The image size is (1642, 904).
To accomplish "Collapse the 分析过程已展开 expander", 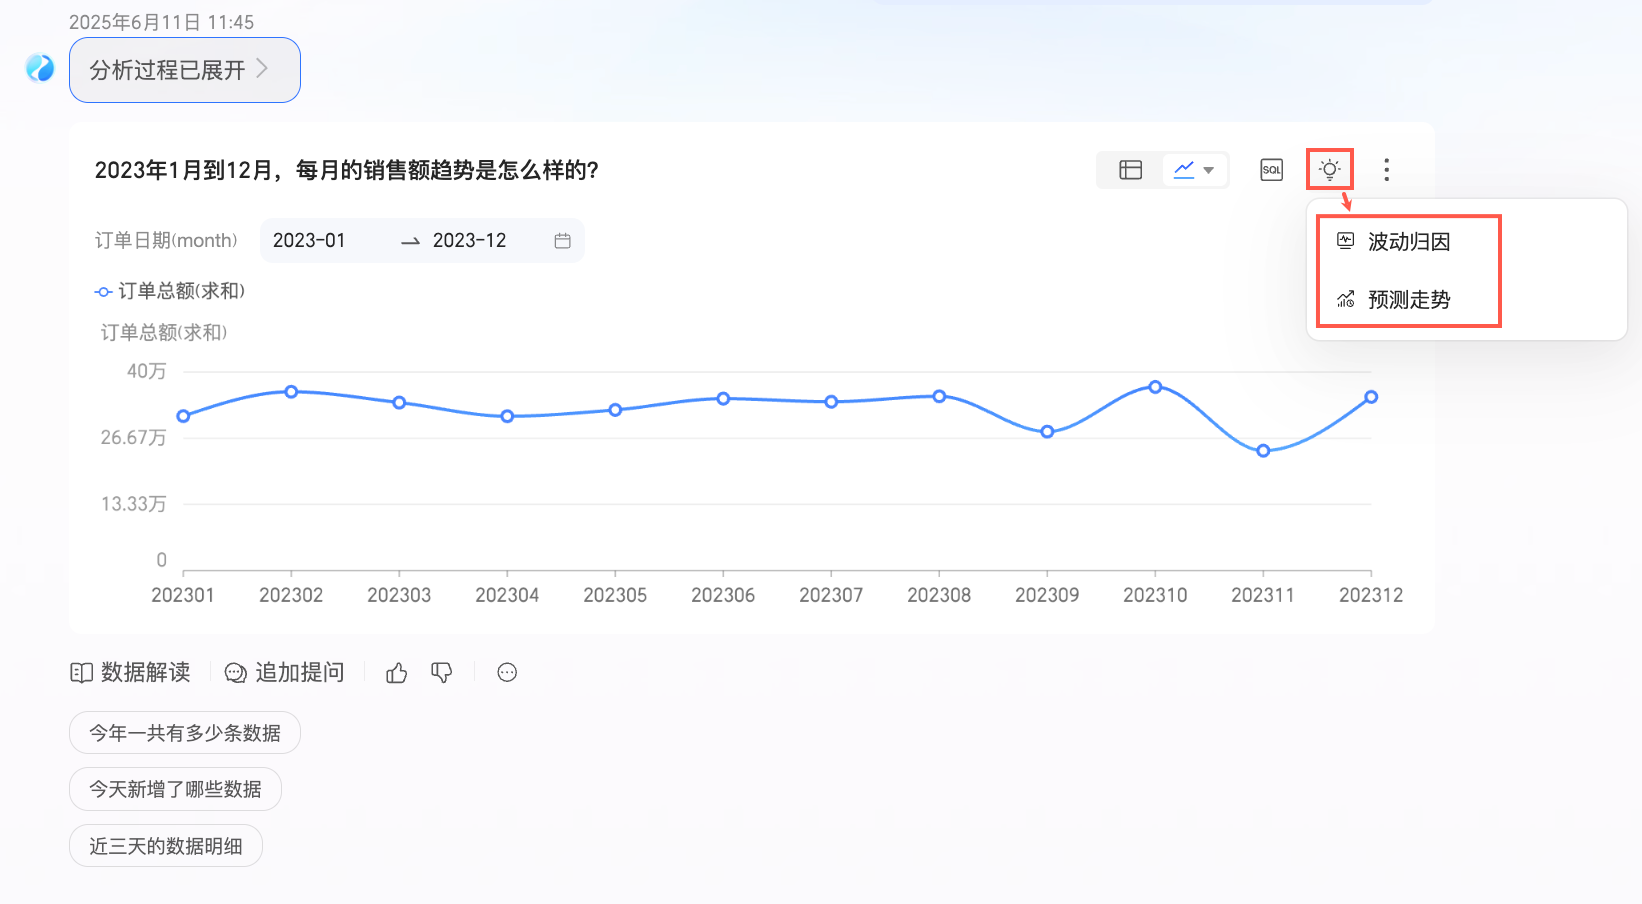I will point(184,70).
